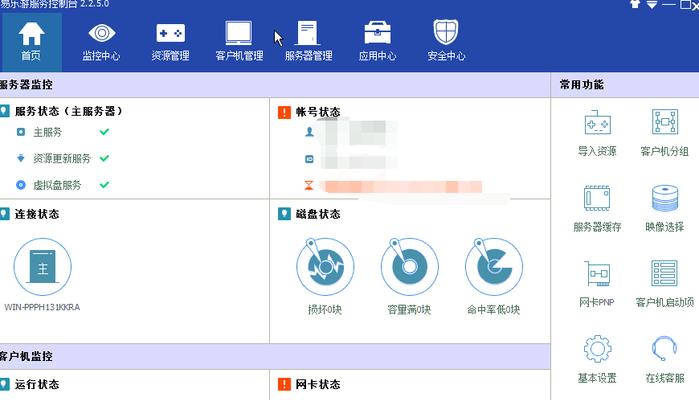The height and width of the screenshot is (400, 699).
Task: Click the 资源更新服务 label
Action: 62,159
